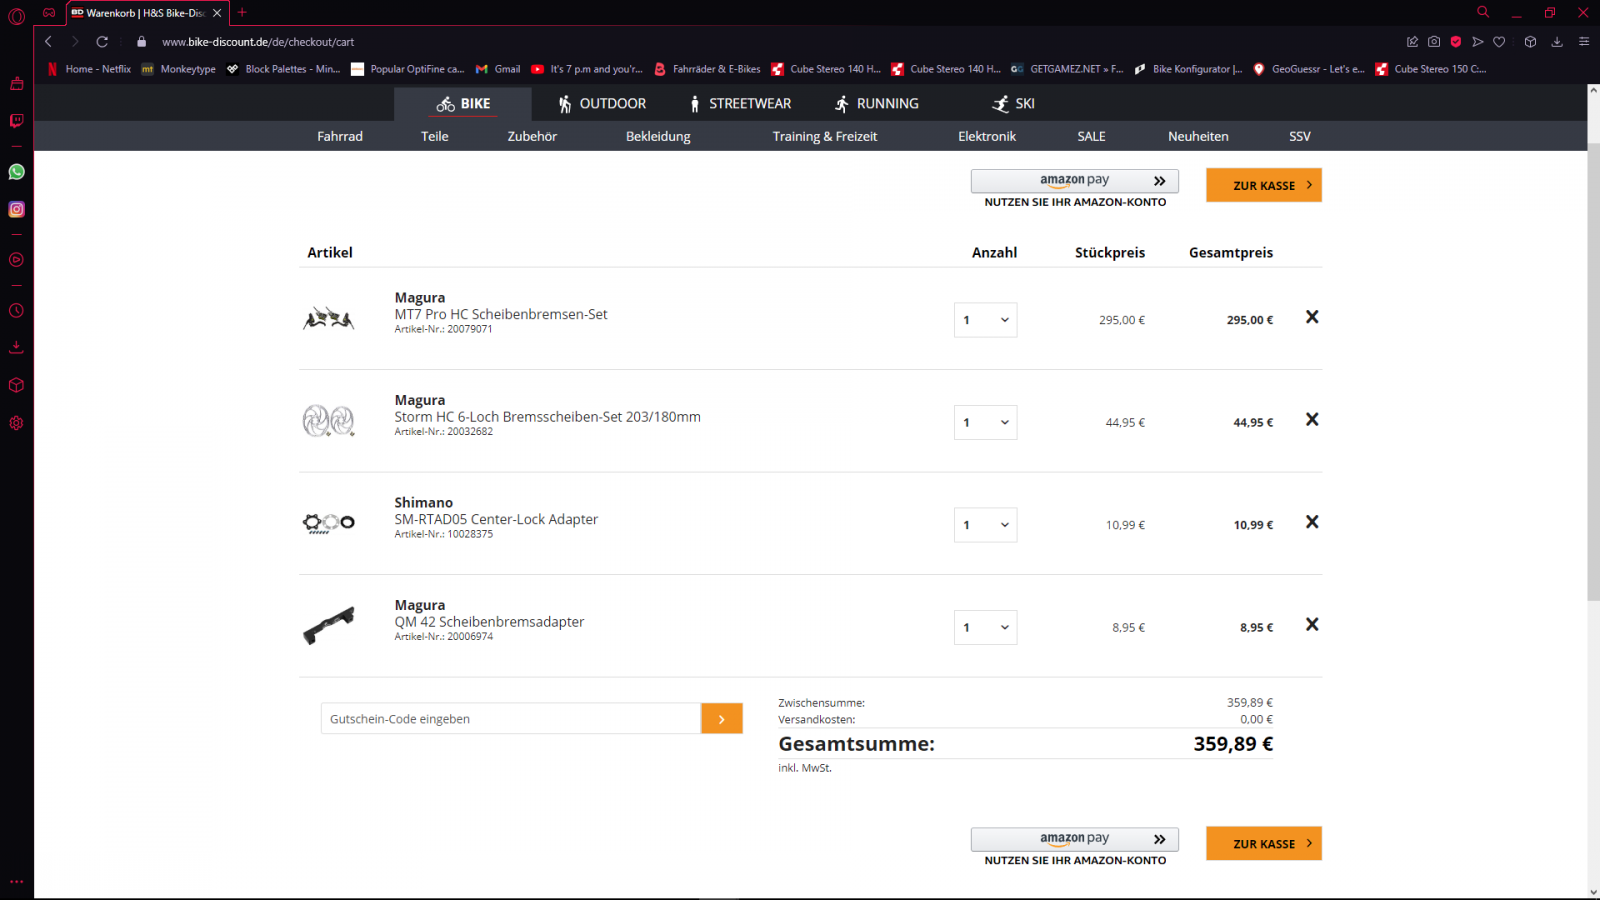
Task: Click the Opera menu logo
Action: point(16,16)
